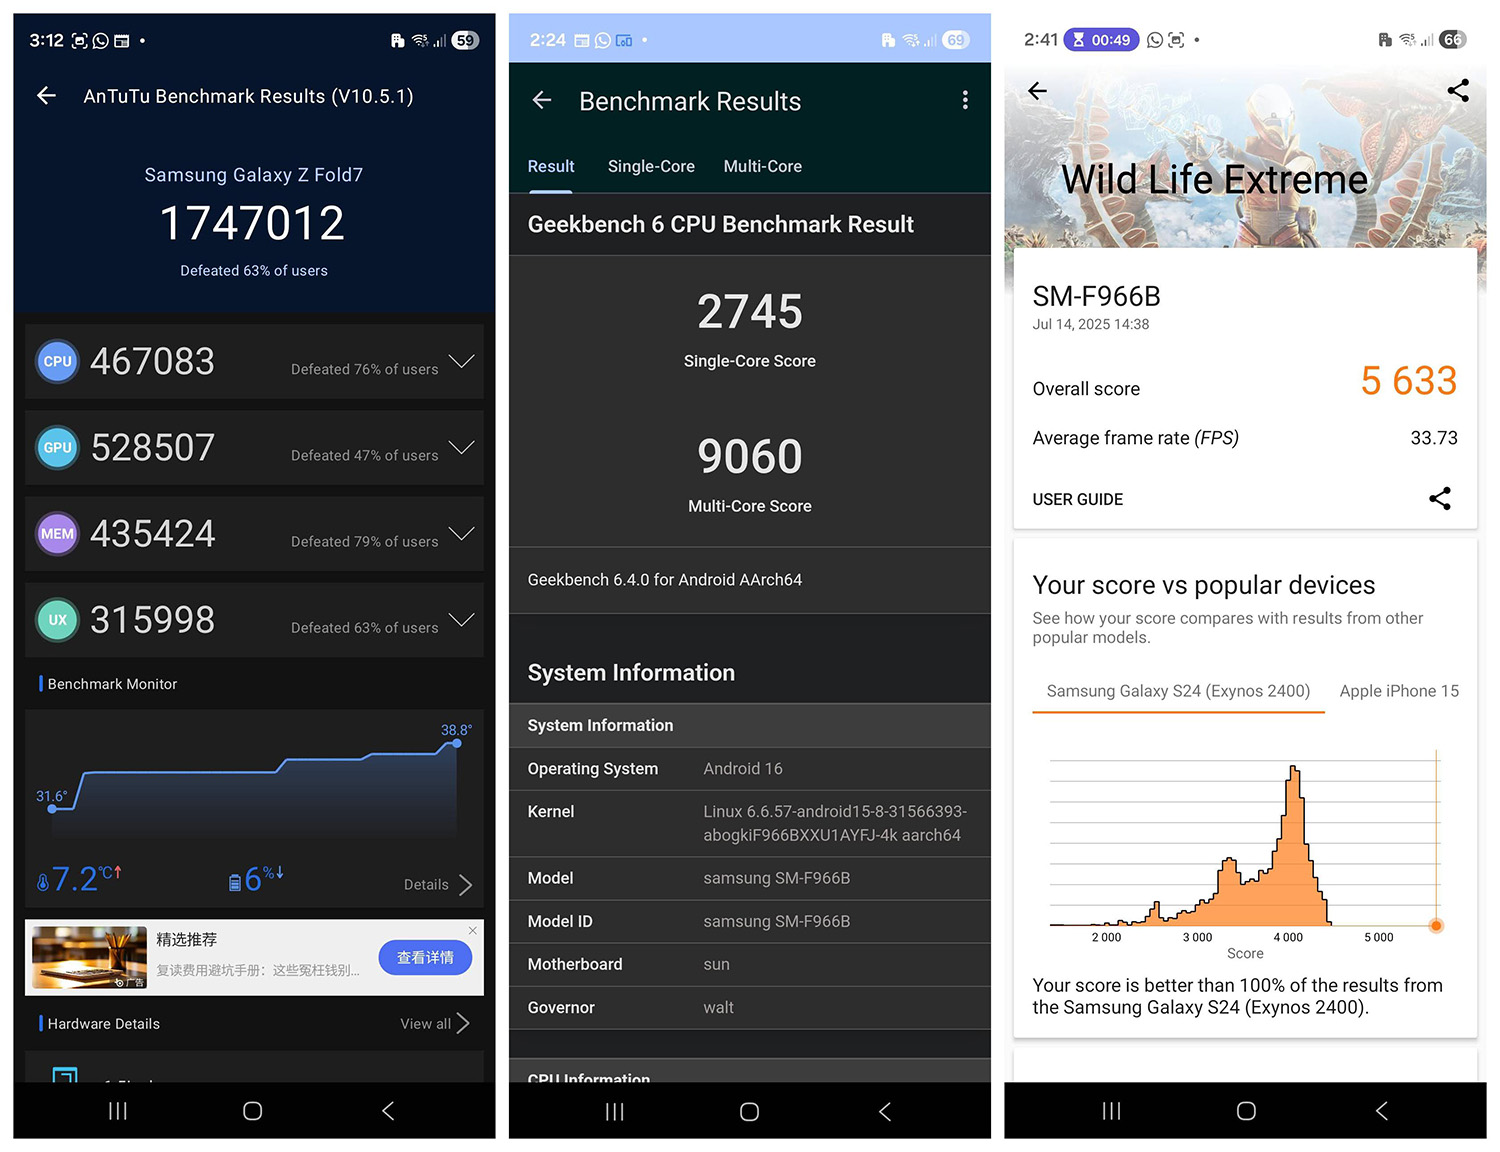Tap the UX score badge icon
Viewport: 1500px width, 1152px height.
click(57, 620)
